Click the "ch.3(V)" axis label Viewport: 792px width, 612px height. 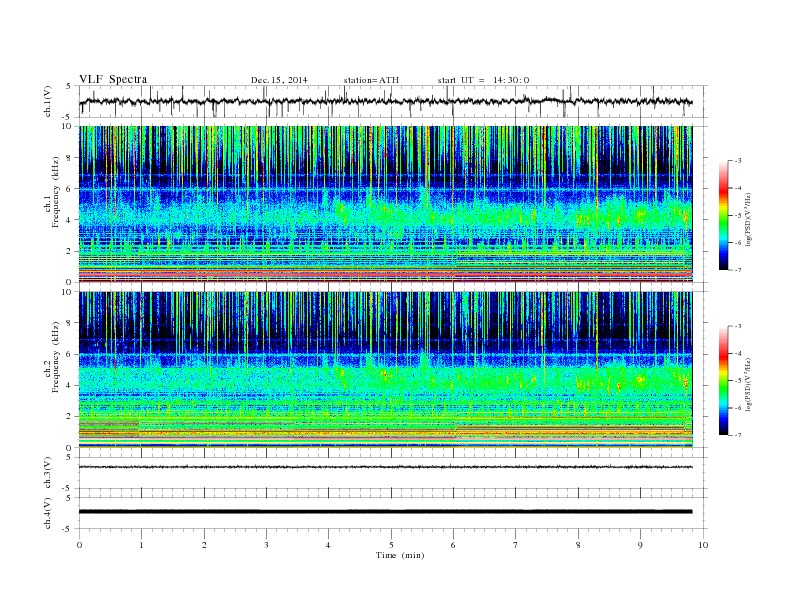pyautogui.click(x=48, y=473)
